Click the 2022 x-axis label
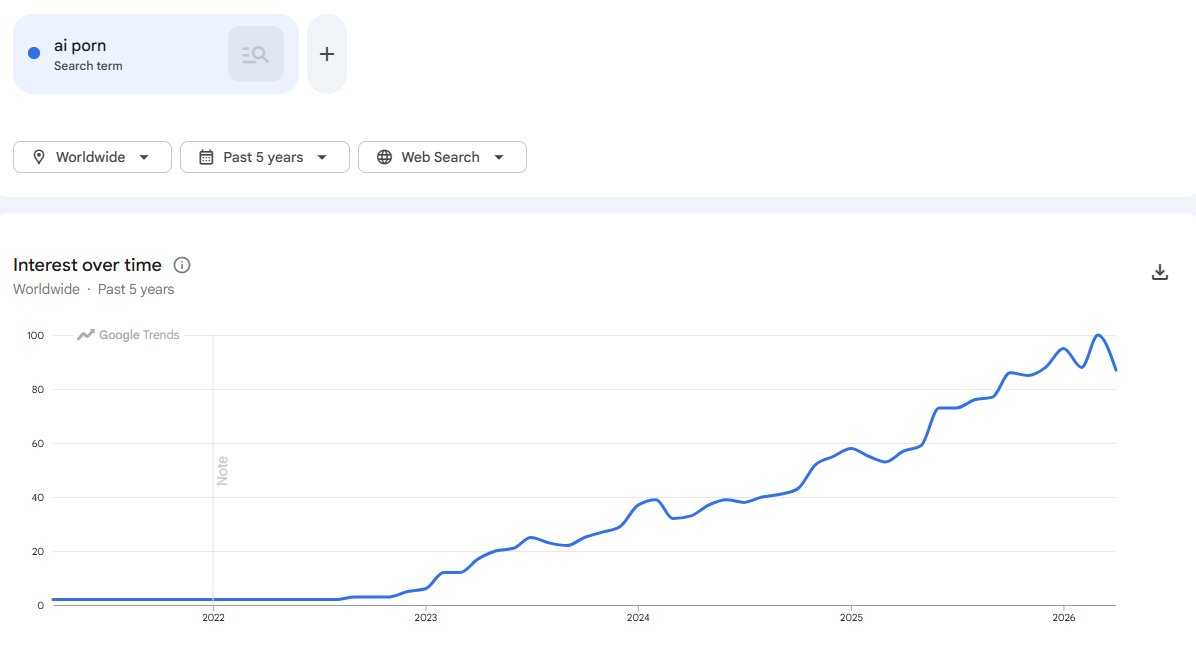The height and width of the screenshot is (654, 1196). coord(214,617)
